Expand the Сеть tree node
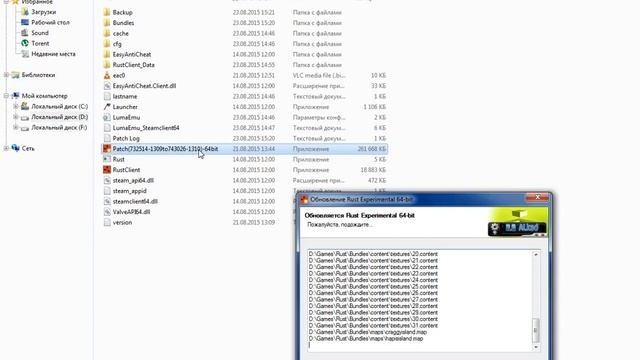The width and height of the screenshot is (640, 360). [6, 148]
